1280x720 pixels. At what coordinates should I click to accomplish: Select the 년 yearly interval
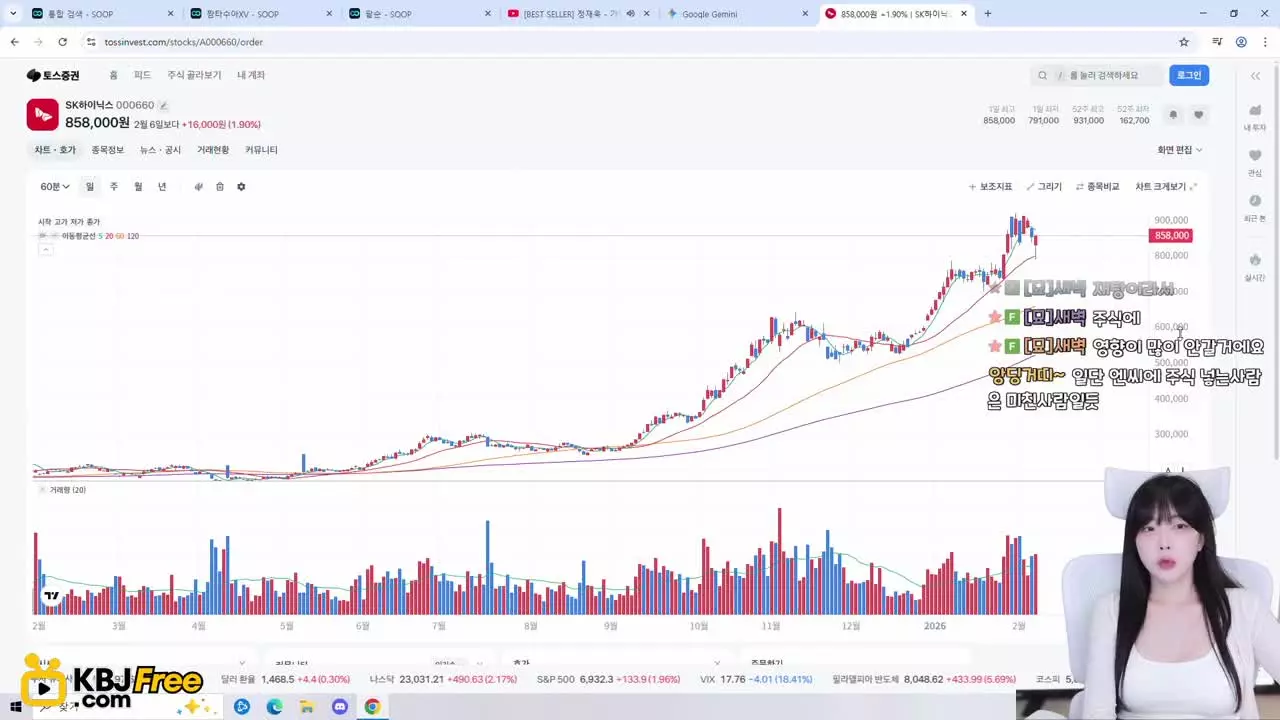162,187
